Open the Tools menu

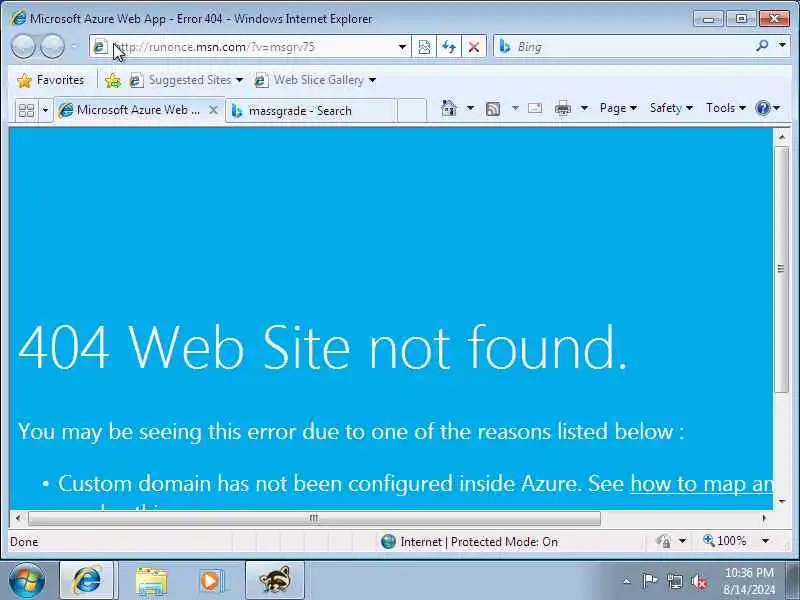[726, 108]
